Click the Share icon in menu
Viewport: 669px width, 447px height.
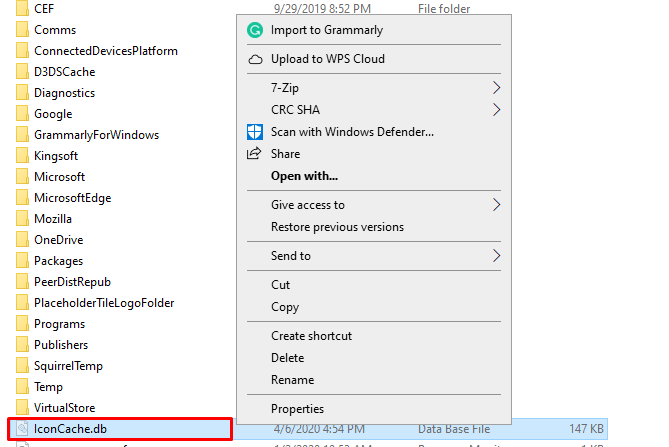253,154
